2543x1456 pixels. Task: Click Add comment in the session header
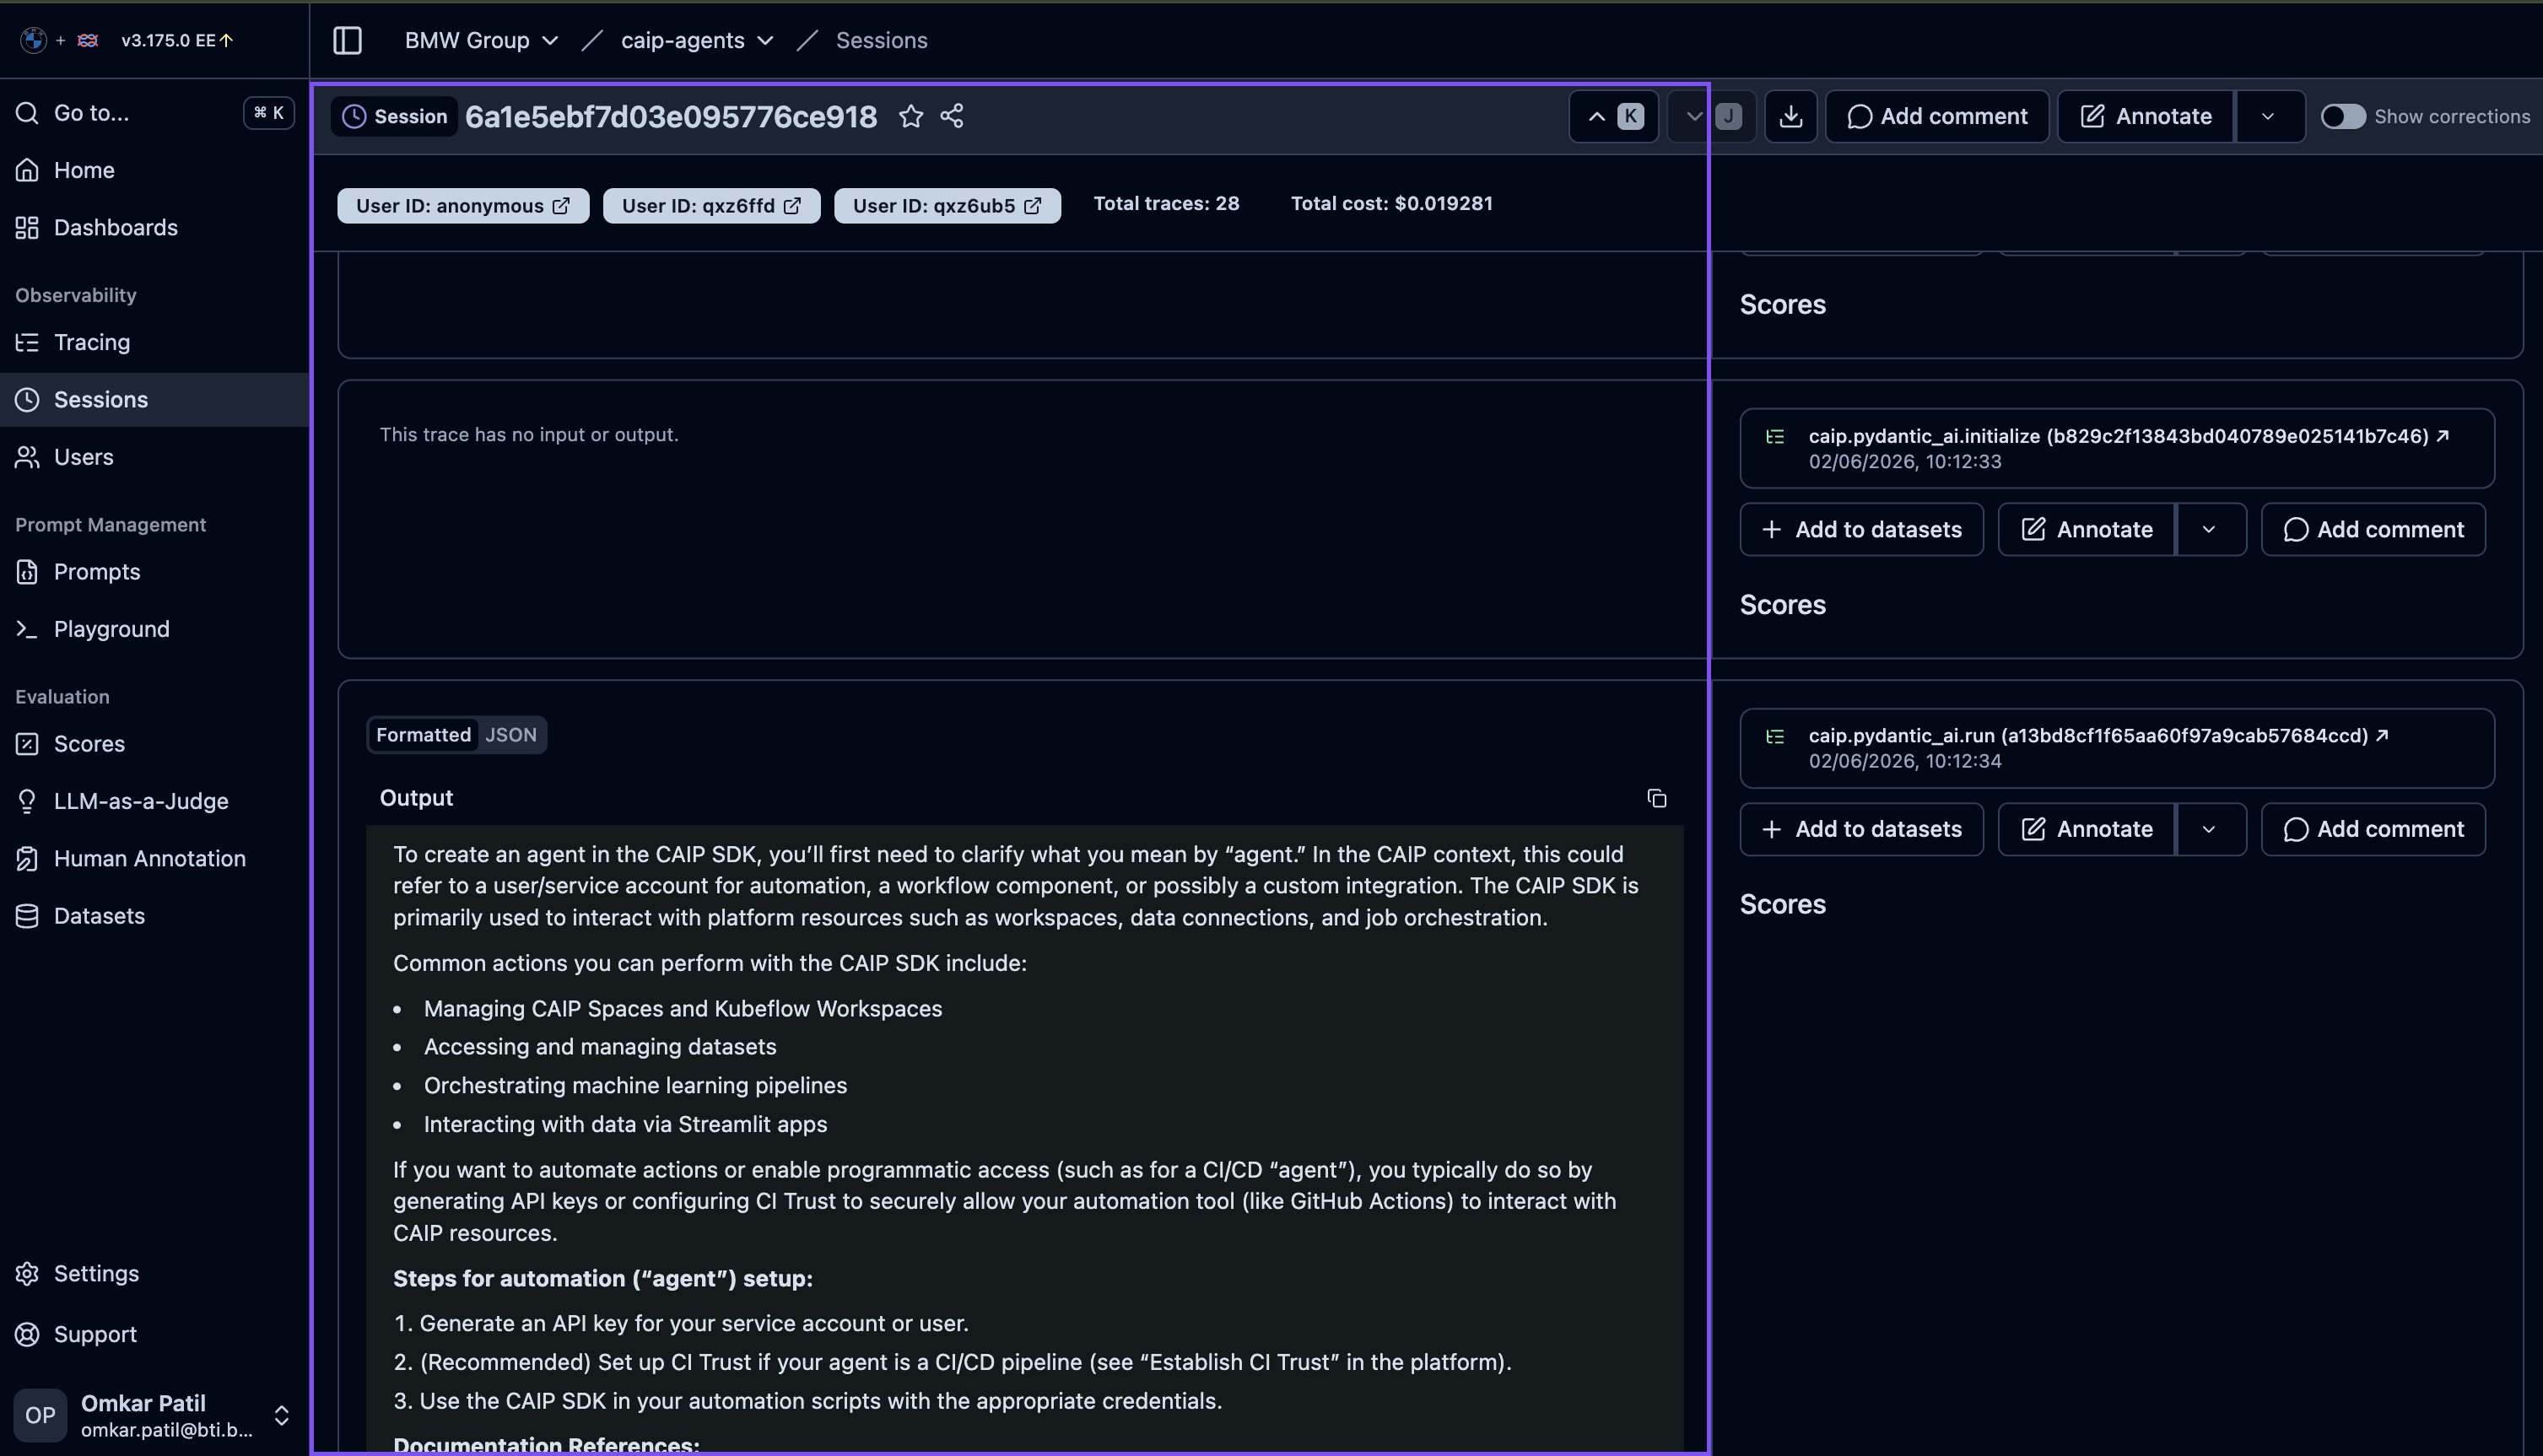1937,116
